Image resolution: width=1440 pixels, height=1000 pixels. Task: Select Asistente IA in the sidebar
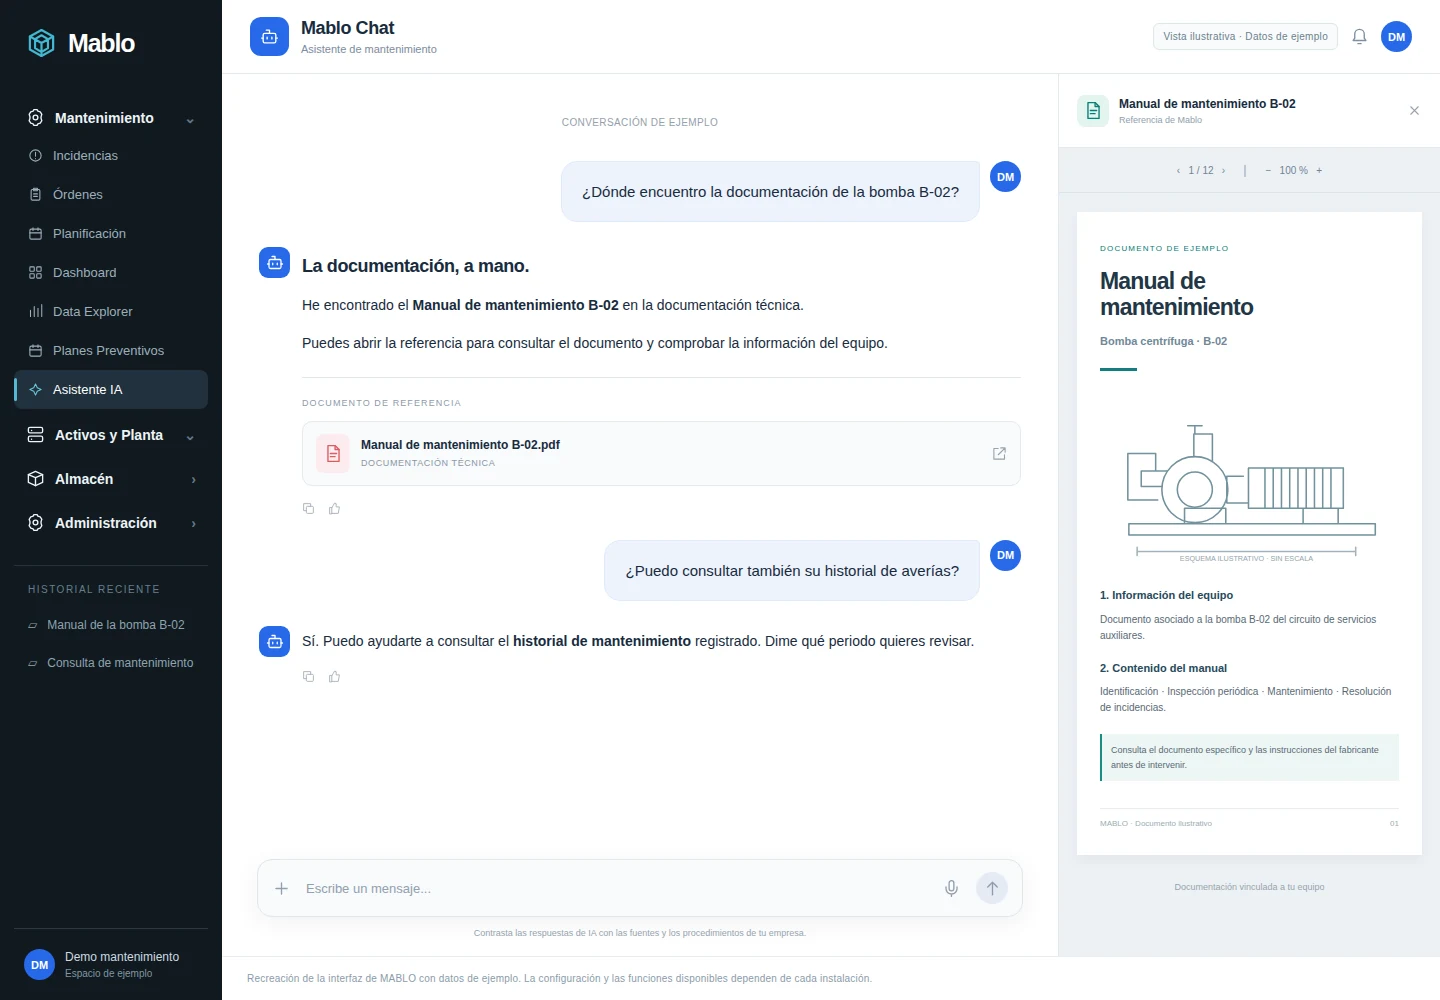111,390
